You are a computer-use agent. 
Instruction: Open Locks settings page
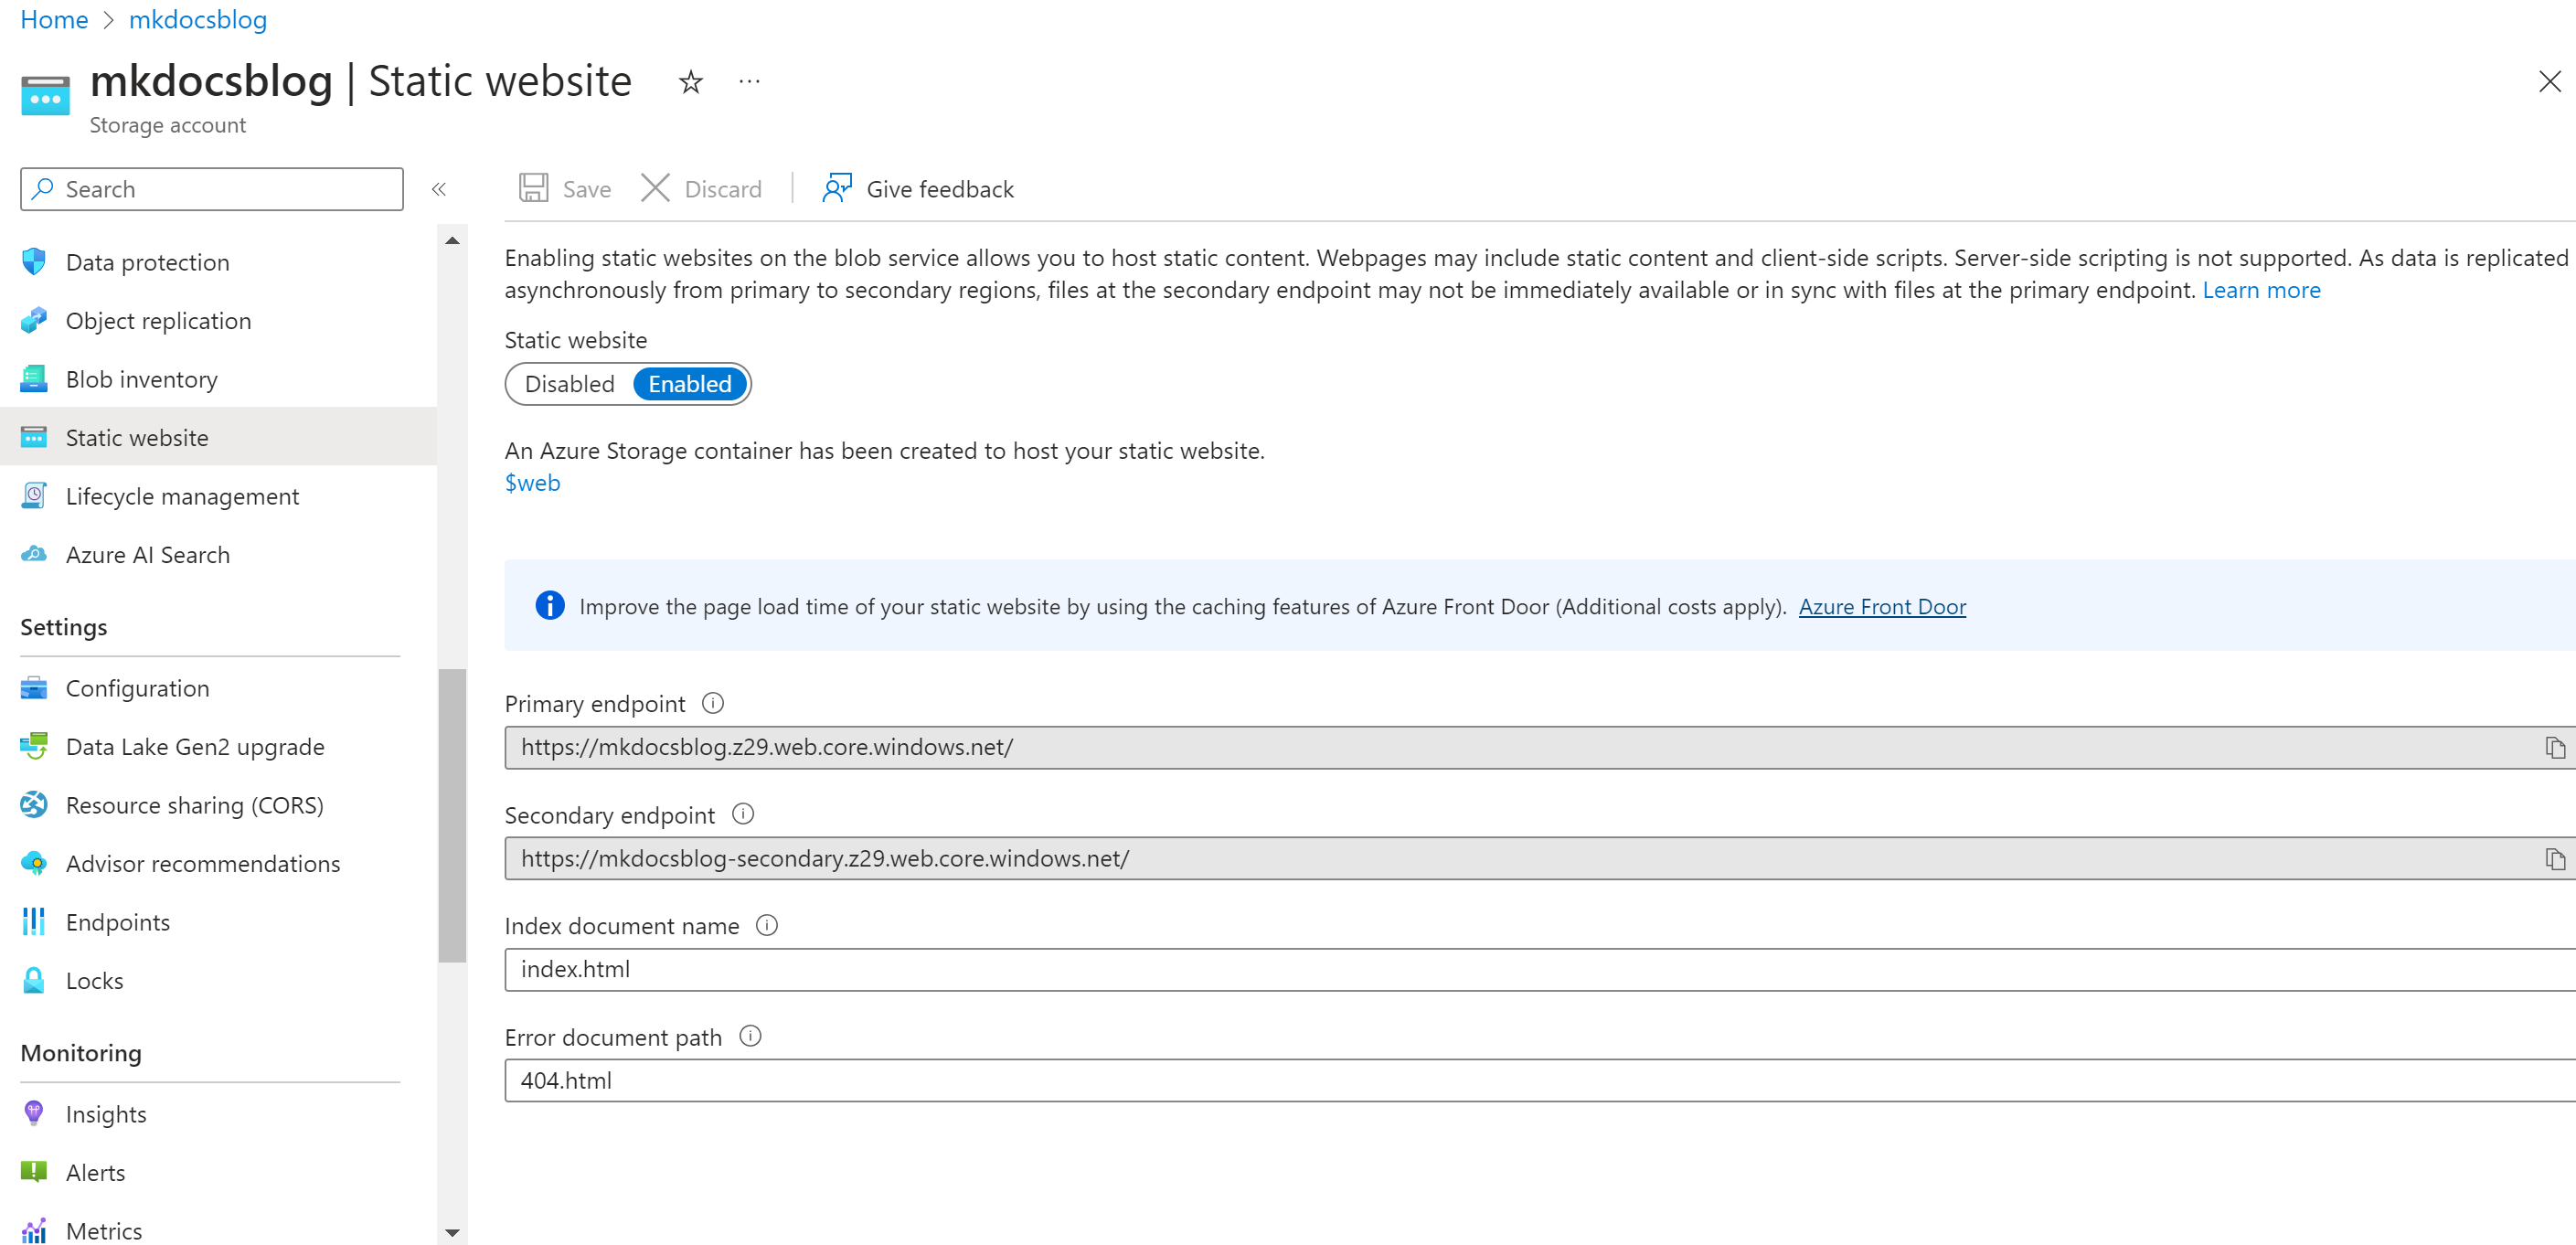(x=218, y=981)
